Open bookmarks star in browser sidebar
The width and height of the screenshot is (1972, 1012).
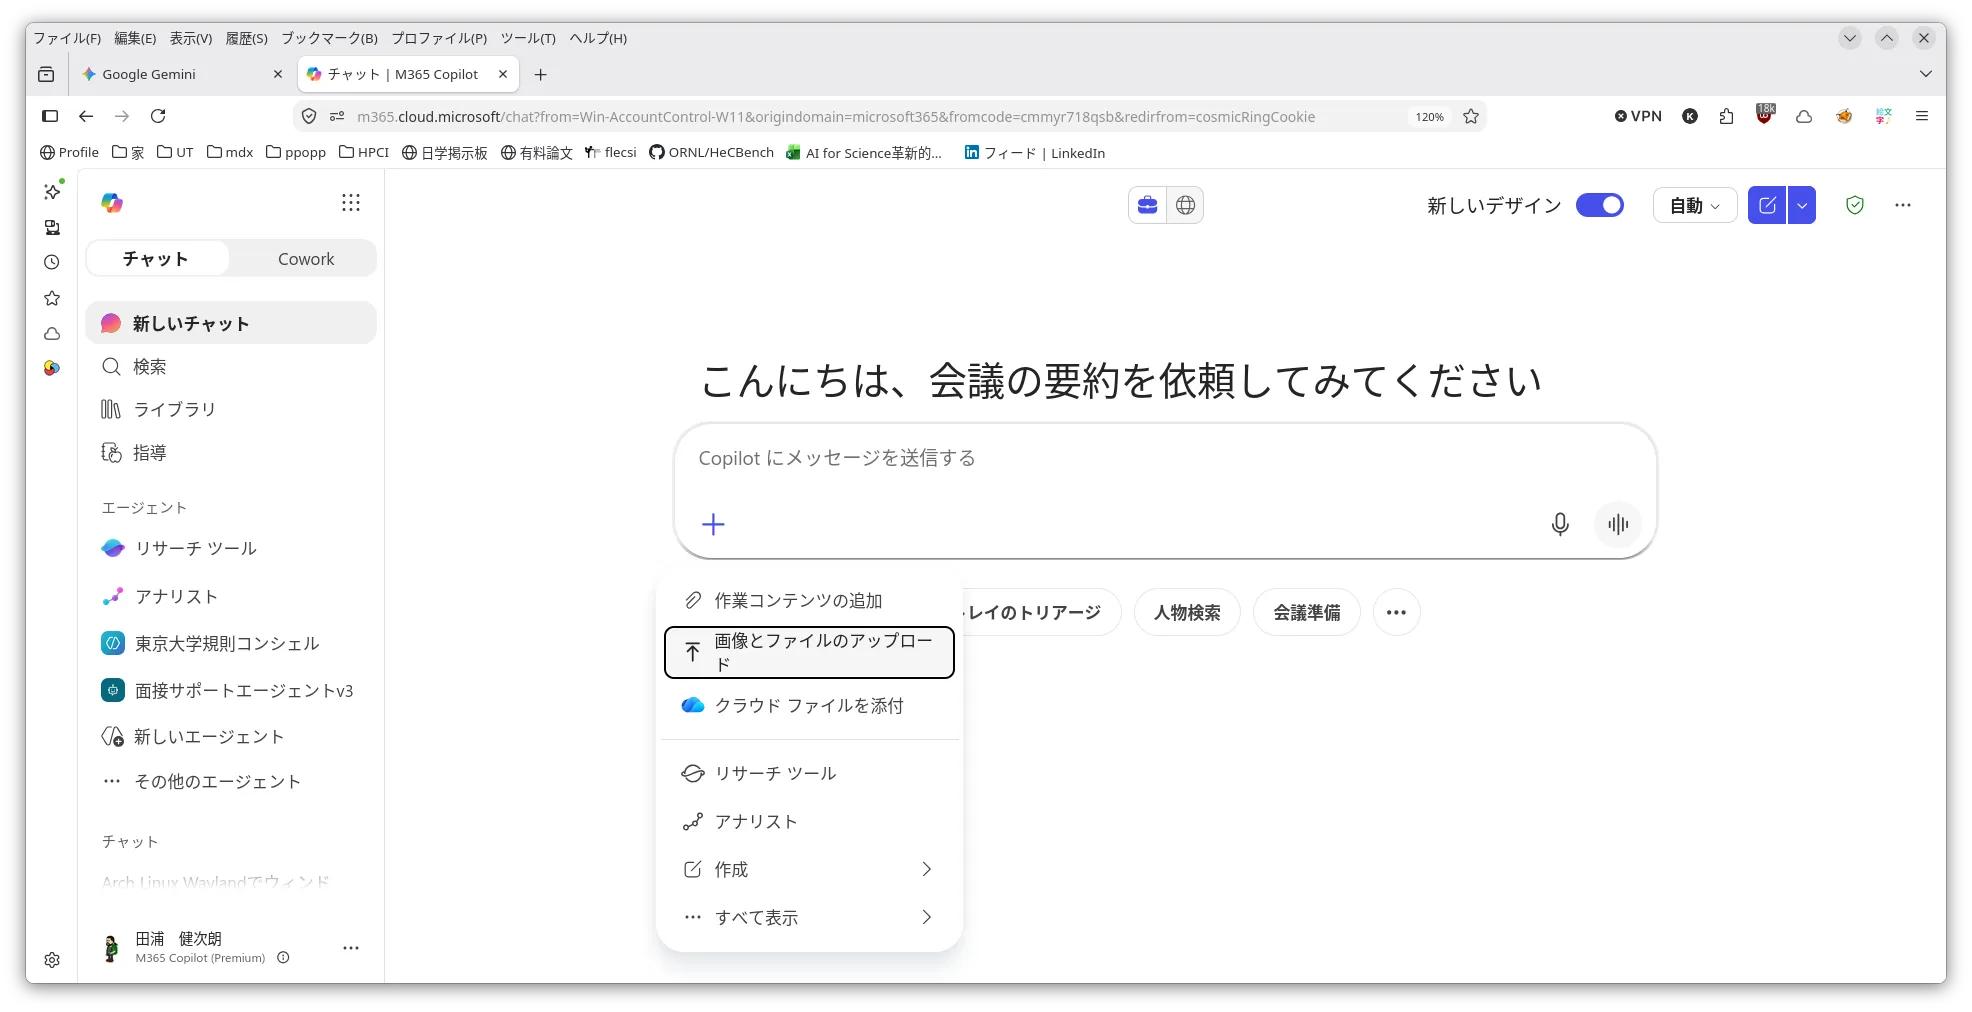[52, 298]
